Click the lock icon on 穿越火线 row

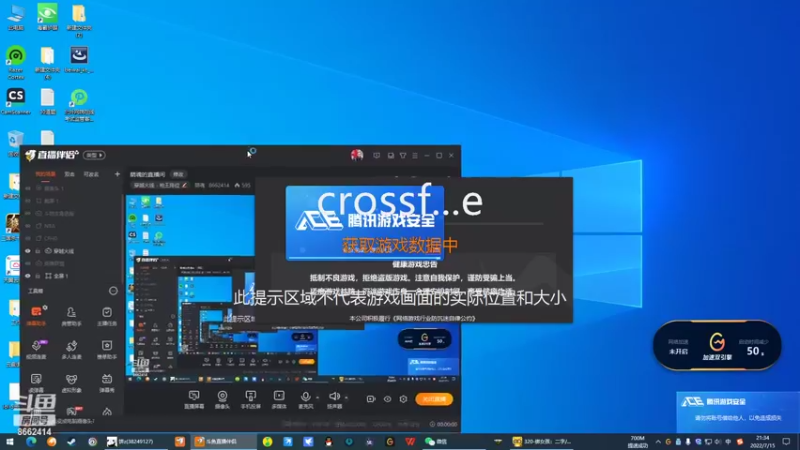pyautogui.click(x=38, y=251)
